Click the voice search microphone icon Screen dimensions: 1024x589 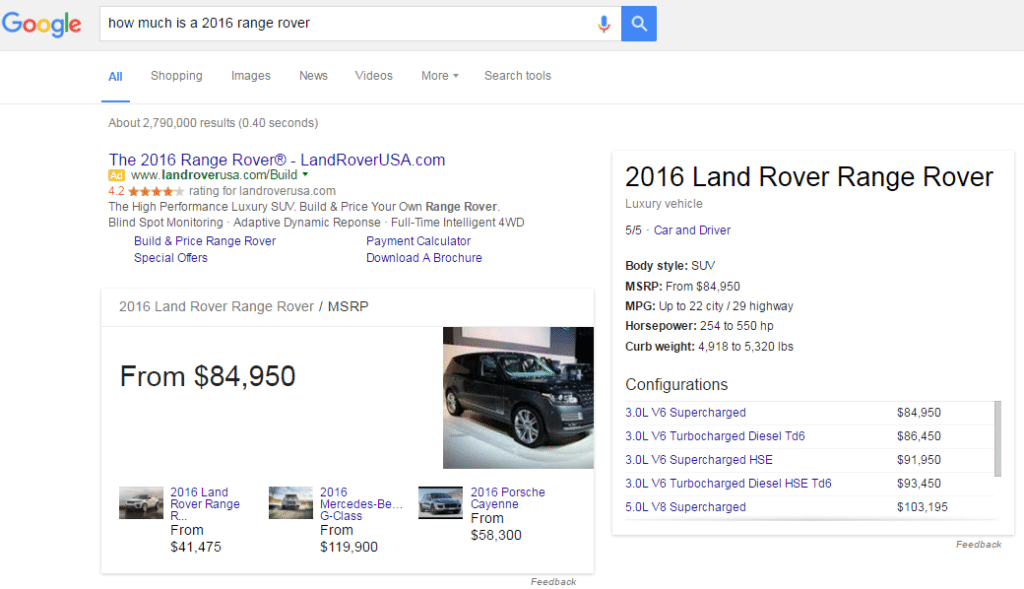(x=604, y=24)
